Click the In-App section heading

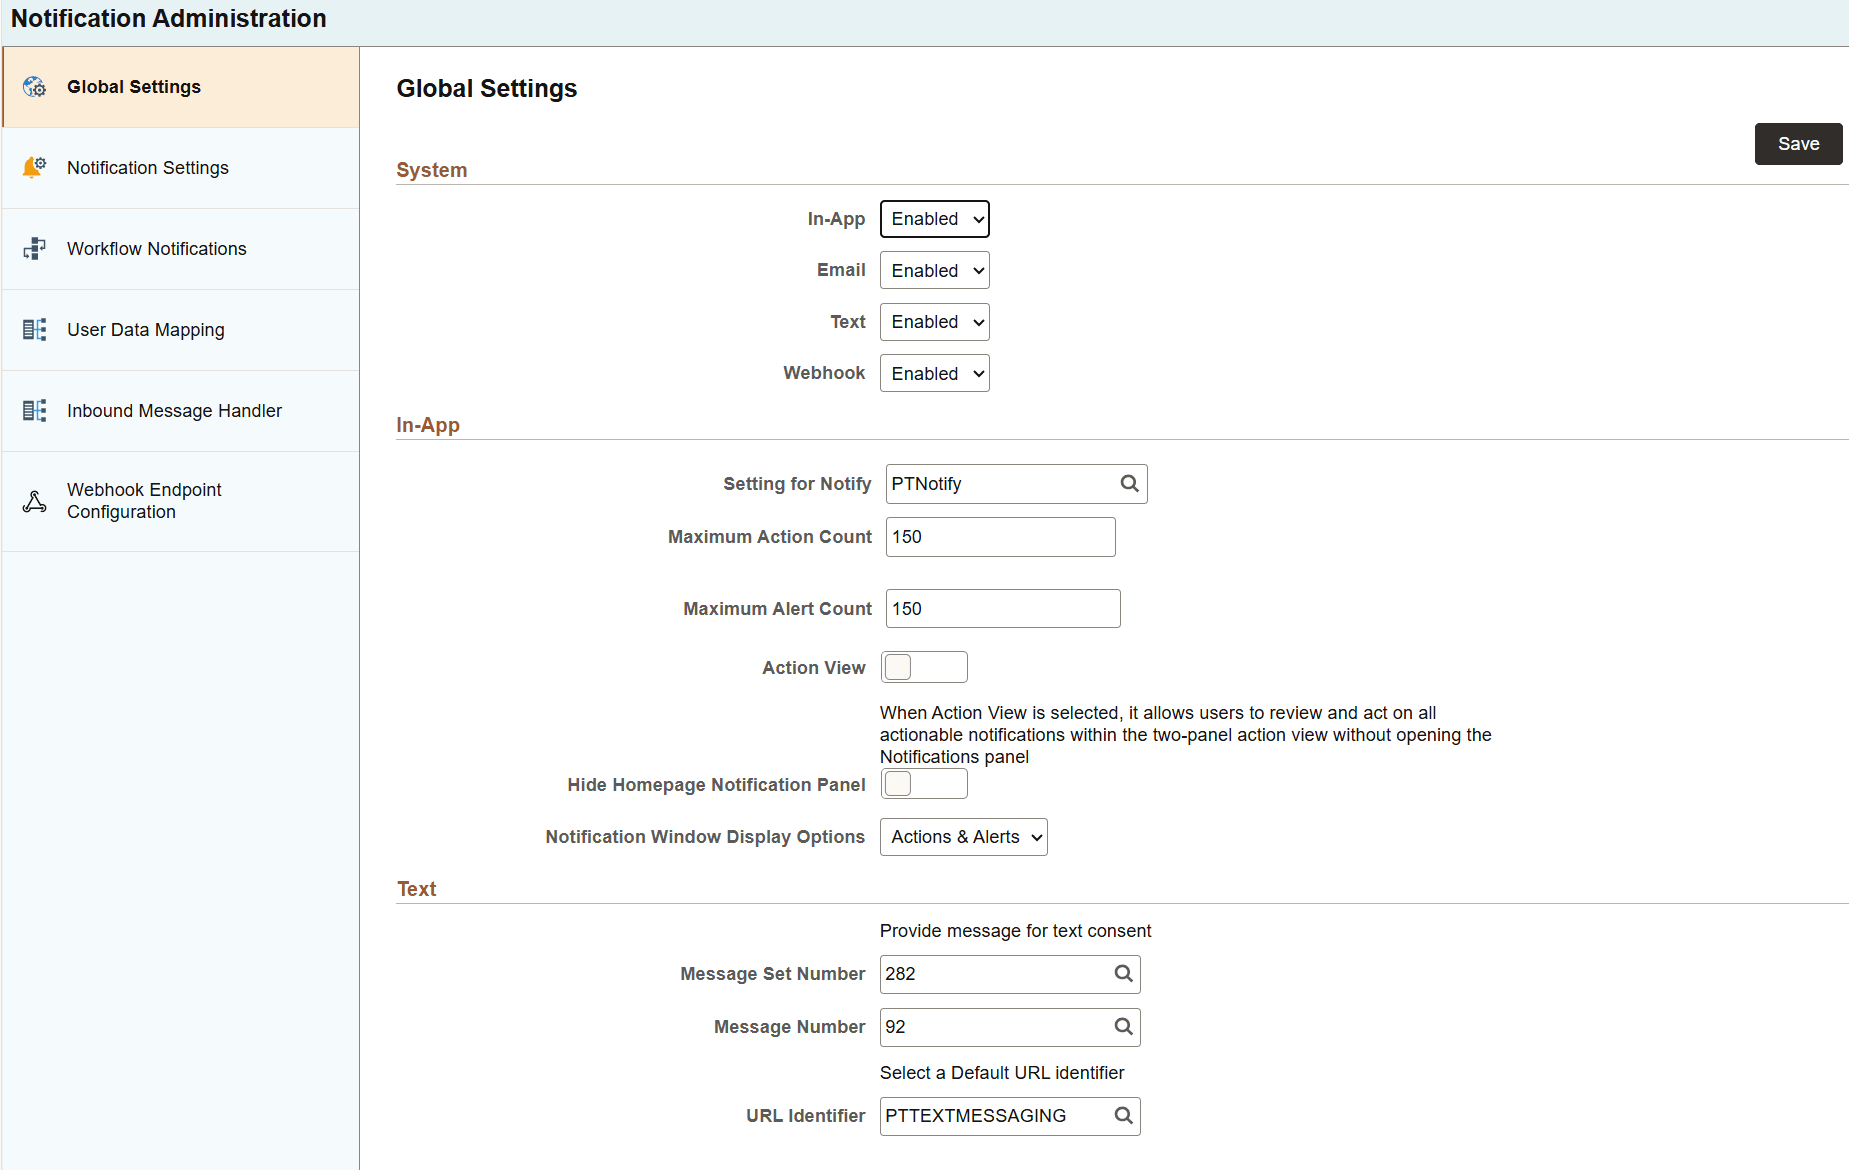428,425
